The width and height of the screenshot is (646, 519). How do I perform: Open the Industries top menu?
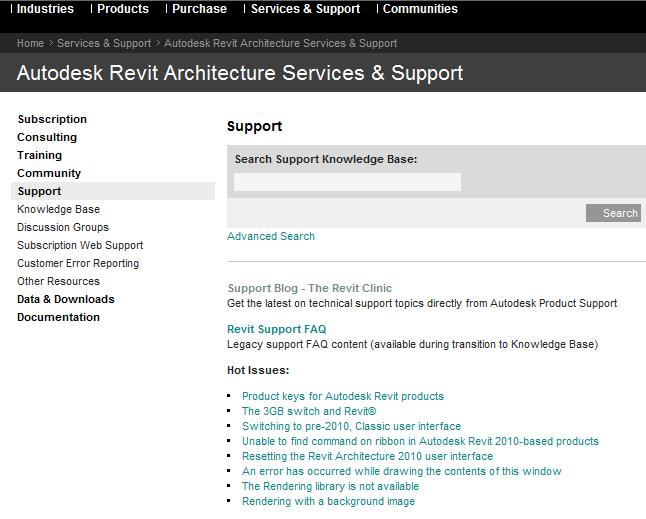point(45,9)
